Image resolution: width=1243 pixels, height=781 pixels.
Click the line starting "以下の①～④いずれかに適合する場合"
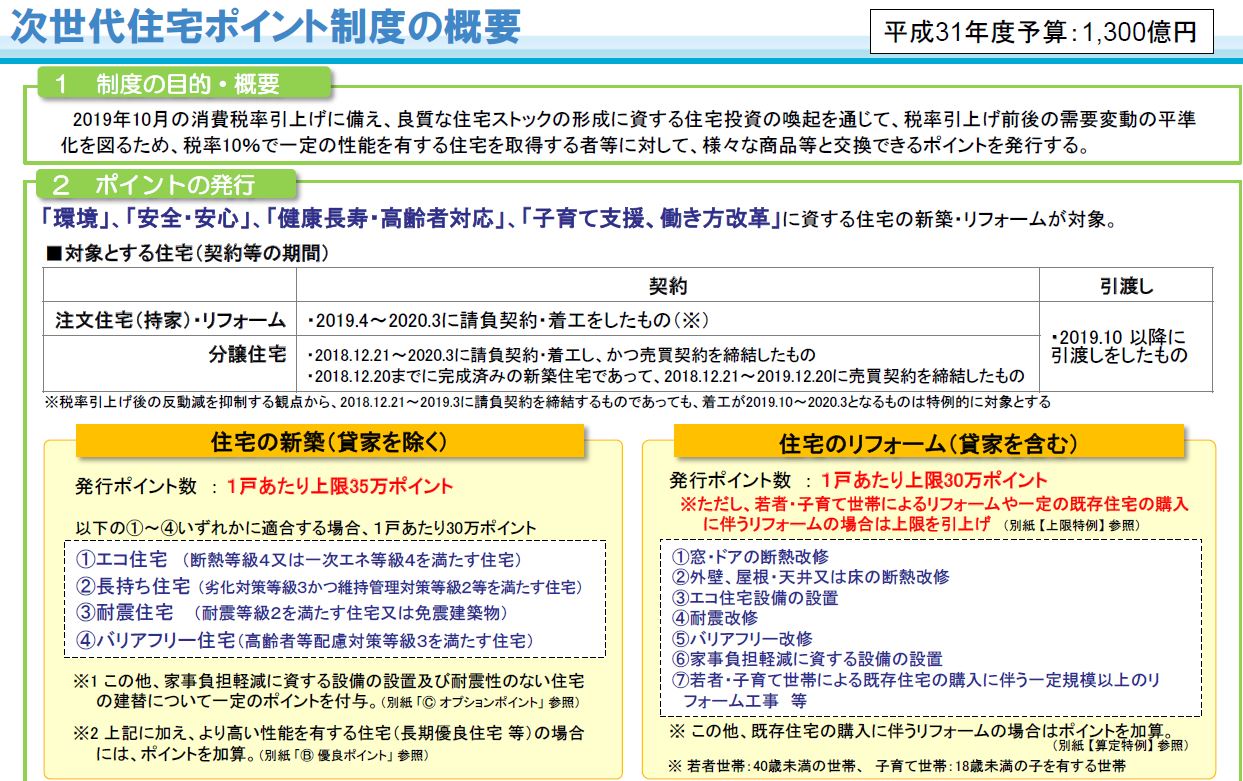pyautogui.click(x=306, y=527)
